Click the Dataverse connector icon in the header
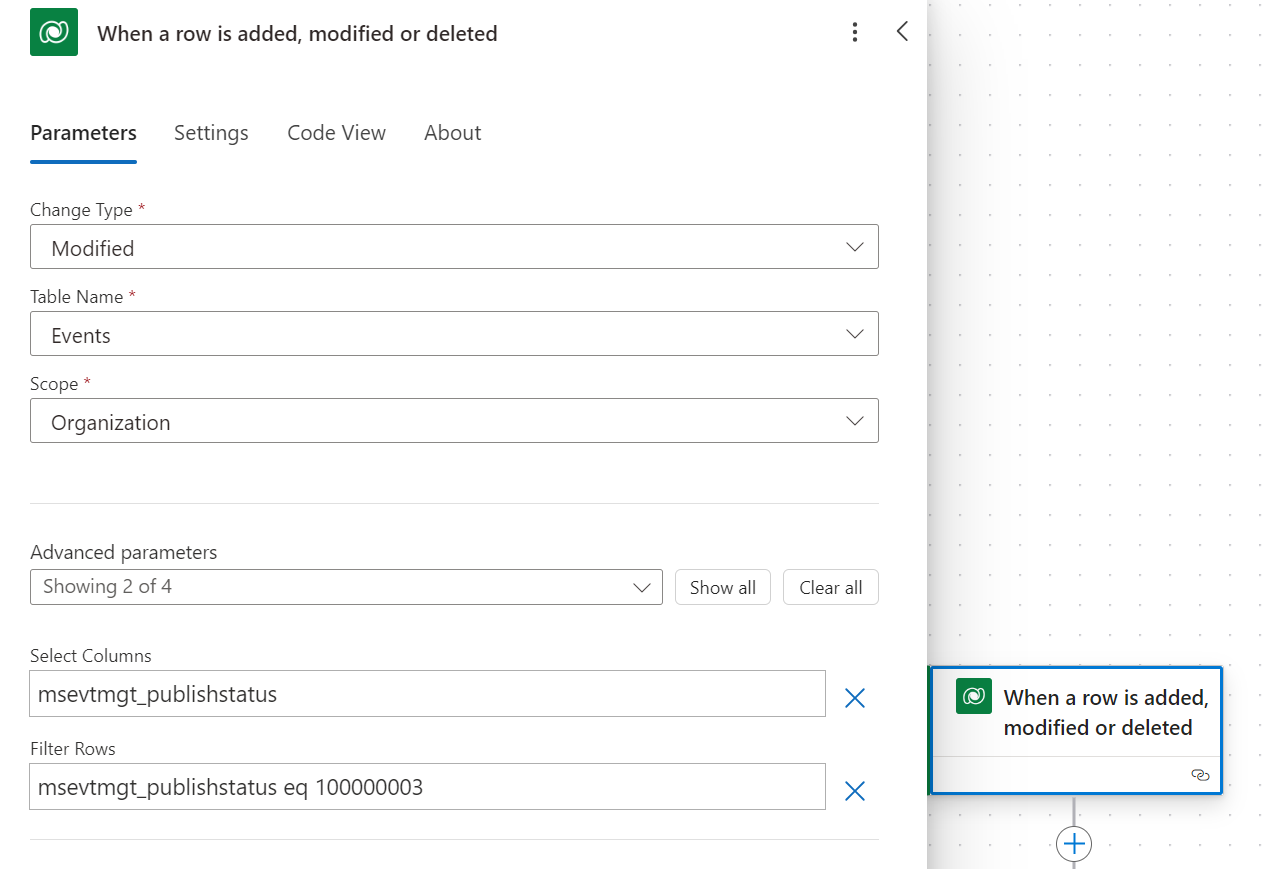 (53, 31)
